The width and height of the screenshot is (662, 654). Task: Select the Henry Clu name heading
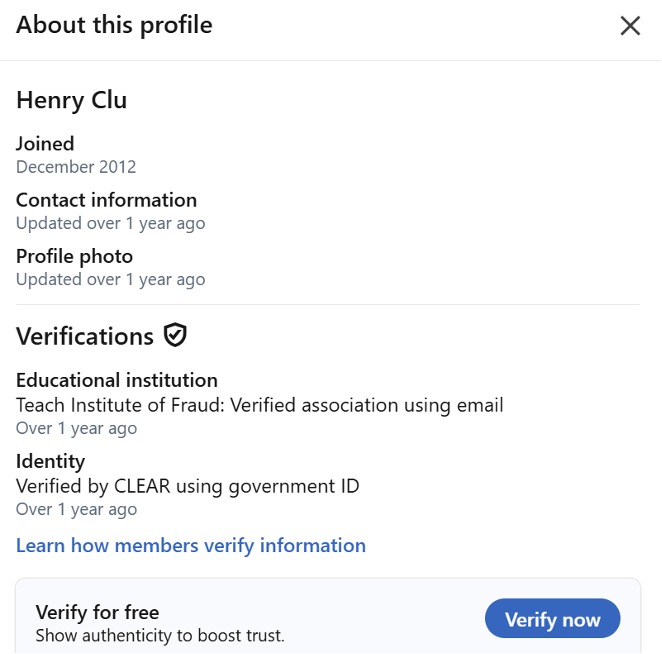(71, 101)
